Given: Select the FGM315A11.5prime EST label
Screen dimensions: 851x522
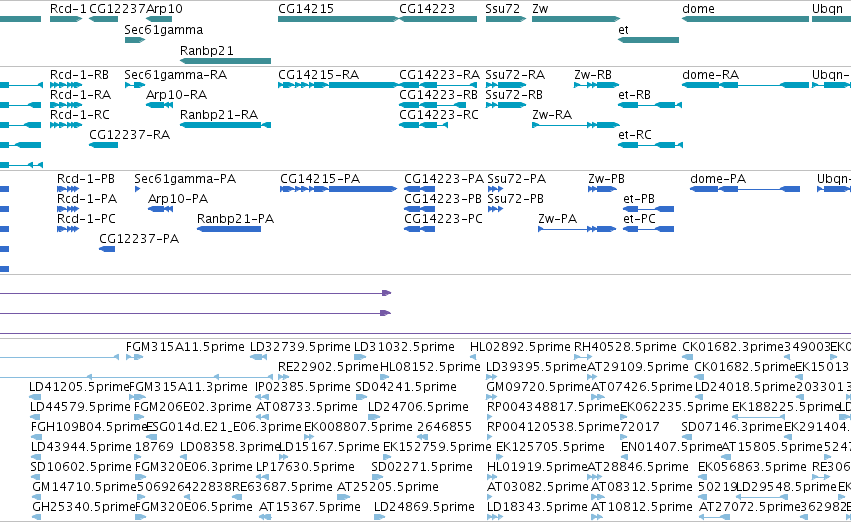Looking at the screenshot, I should (x=185, y=347).
